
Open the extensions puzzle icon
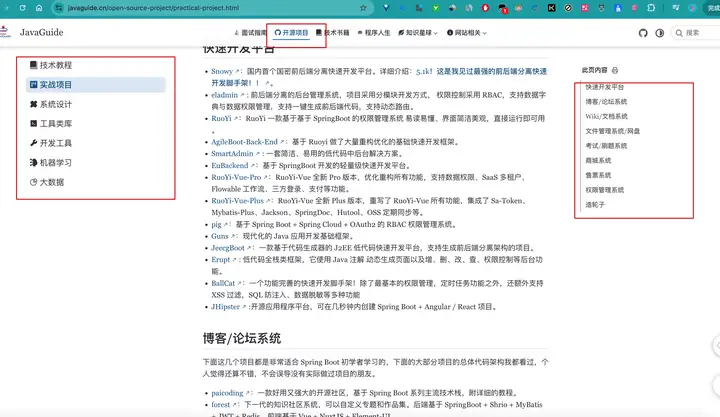(x=651, y=8)
